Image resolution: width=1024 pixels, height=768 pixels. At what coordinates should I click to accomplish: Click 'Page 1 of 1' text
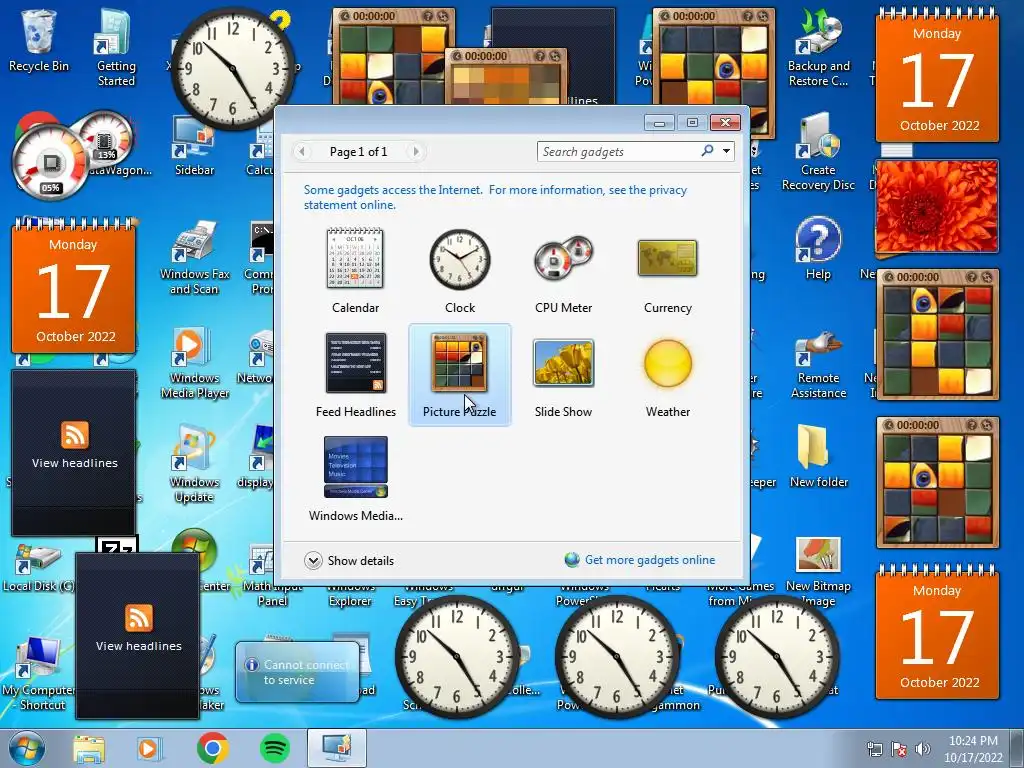358,152
